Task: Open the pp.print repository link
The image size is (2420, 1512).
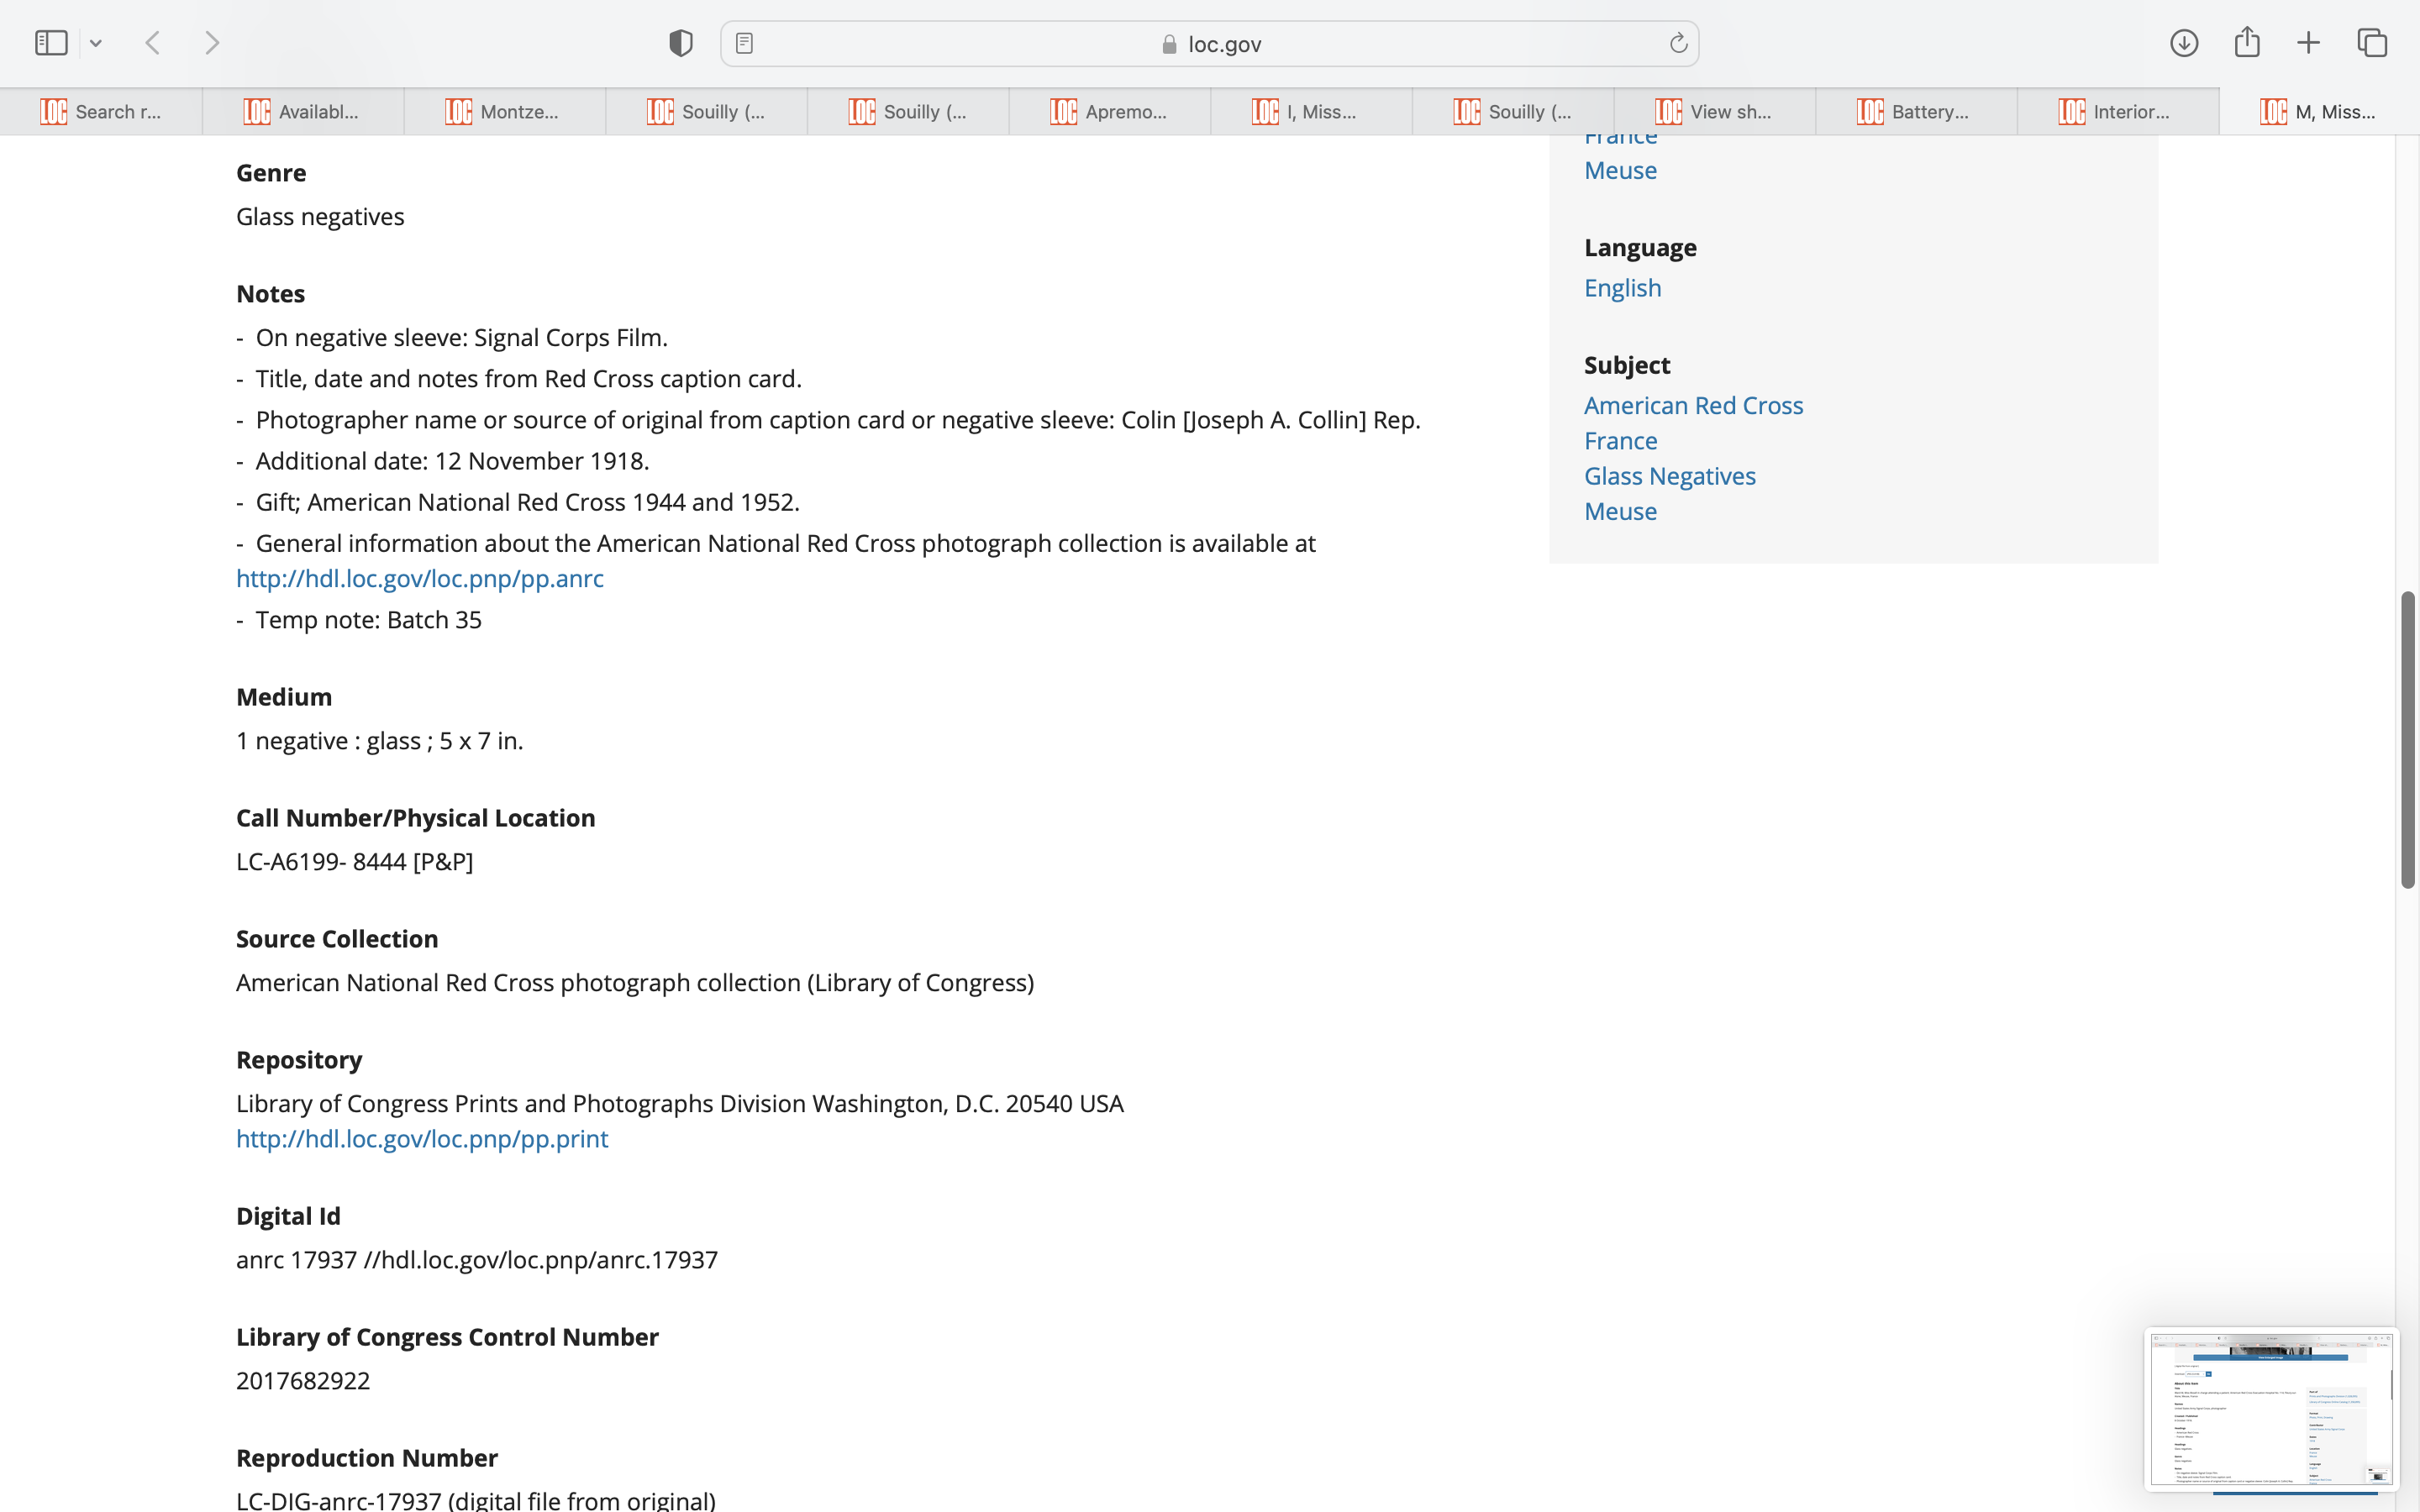Action: coord(422,1139)
